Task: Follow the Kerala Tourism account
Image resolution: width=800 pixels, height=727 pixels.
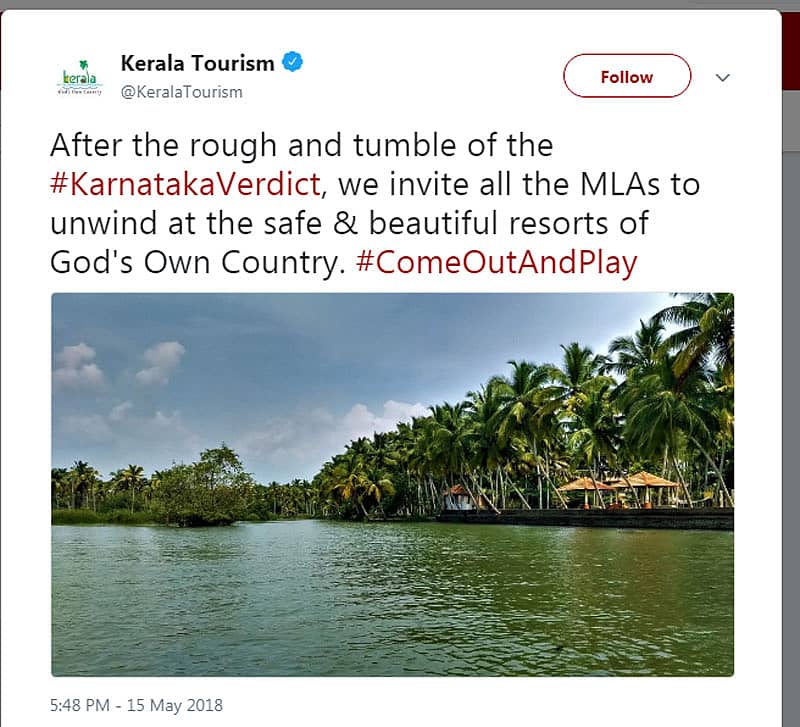Action: 626,77
